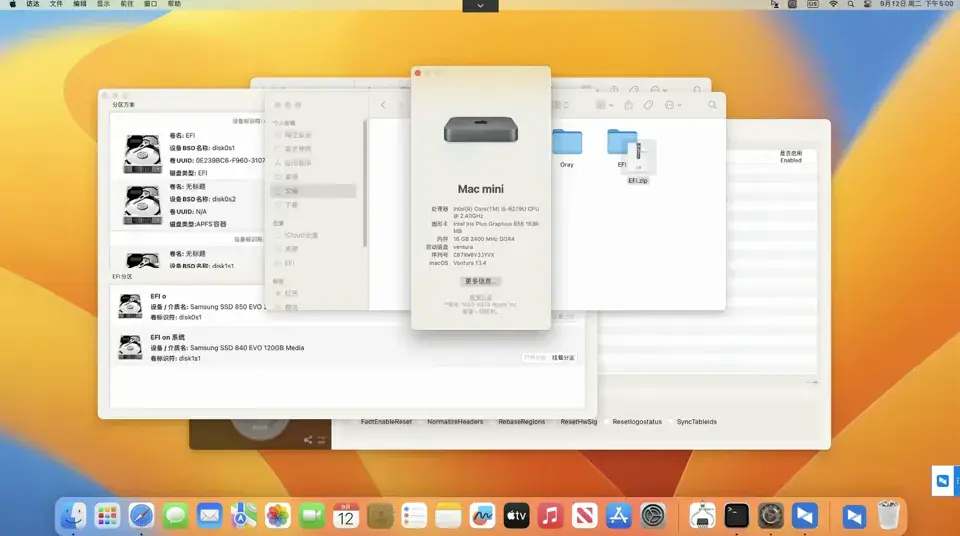
Task: Open Terminal from the Dock
Action: pyautogui.click(x=736, y=516)
